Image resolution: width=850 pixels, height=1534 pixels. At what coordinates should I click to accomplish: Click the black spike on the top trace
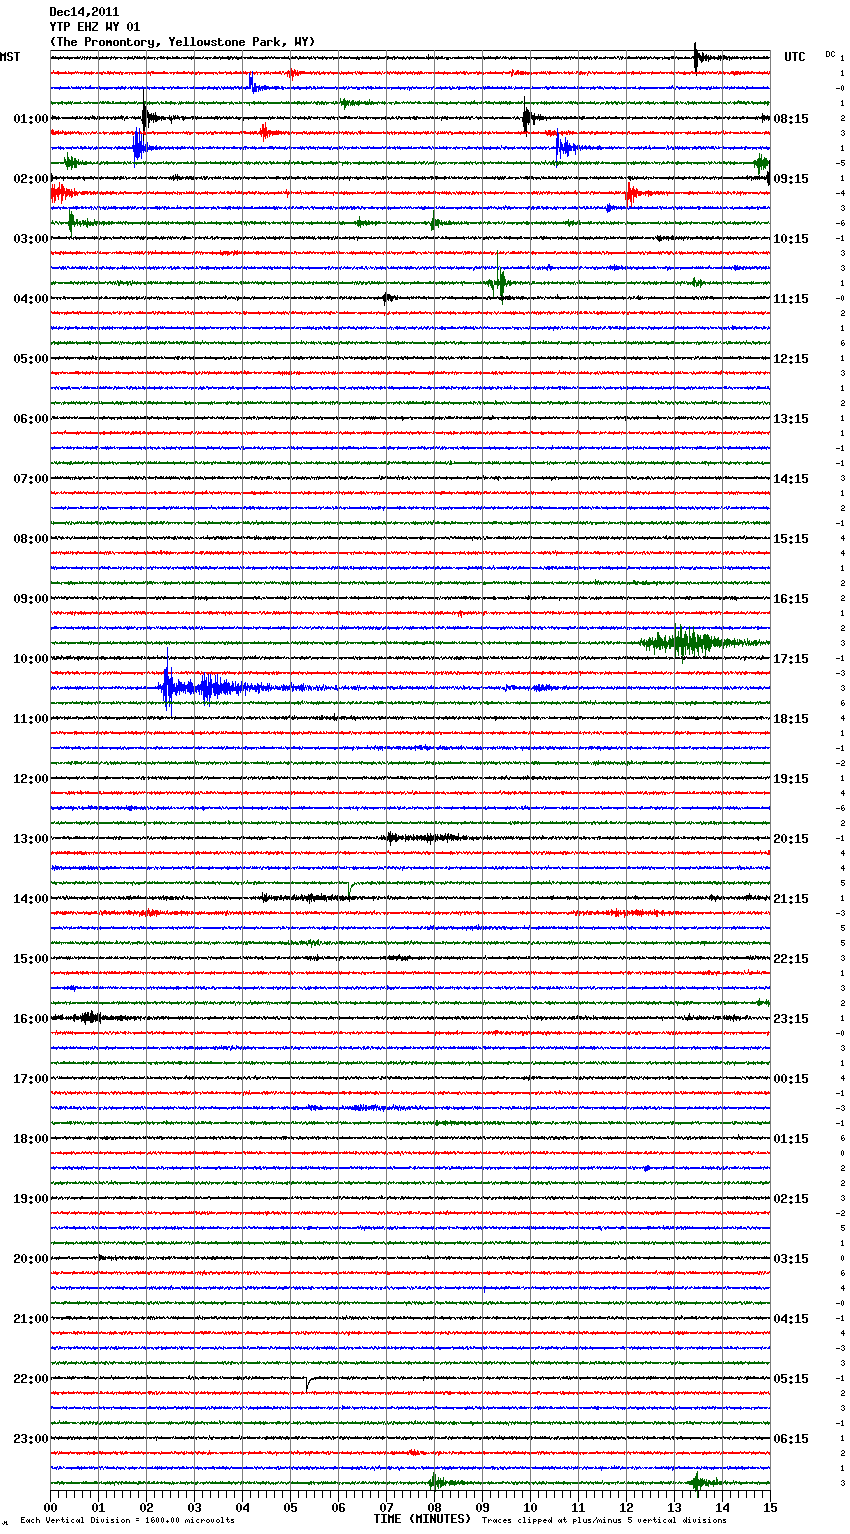click(696, 57)
